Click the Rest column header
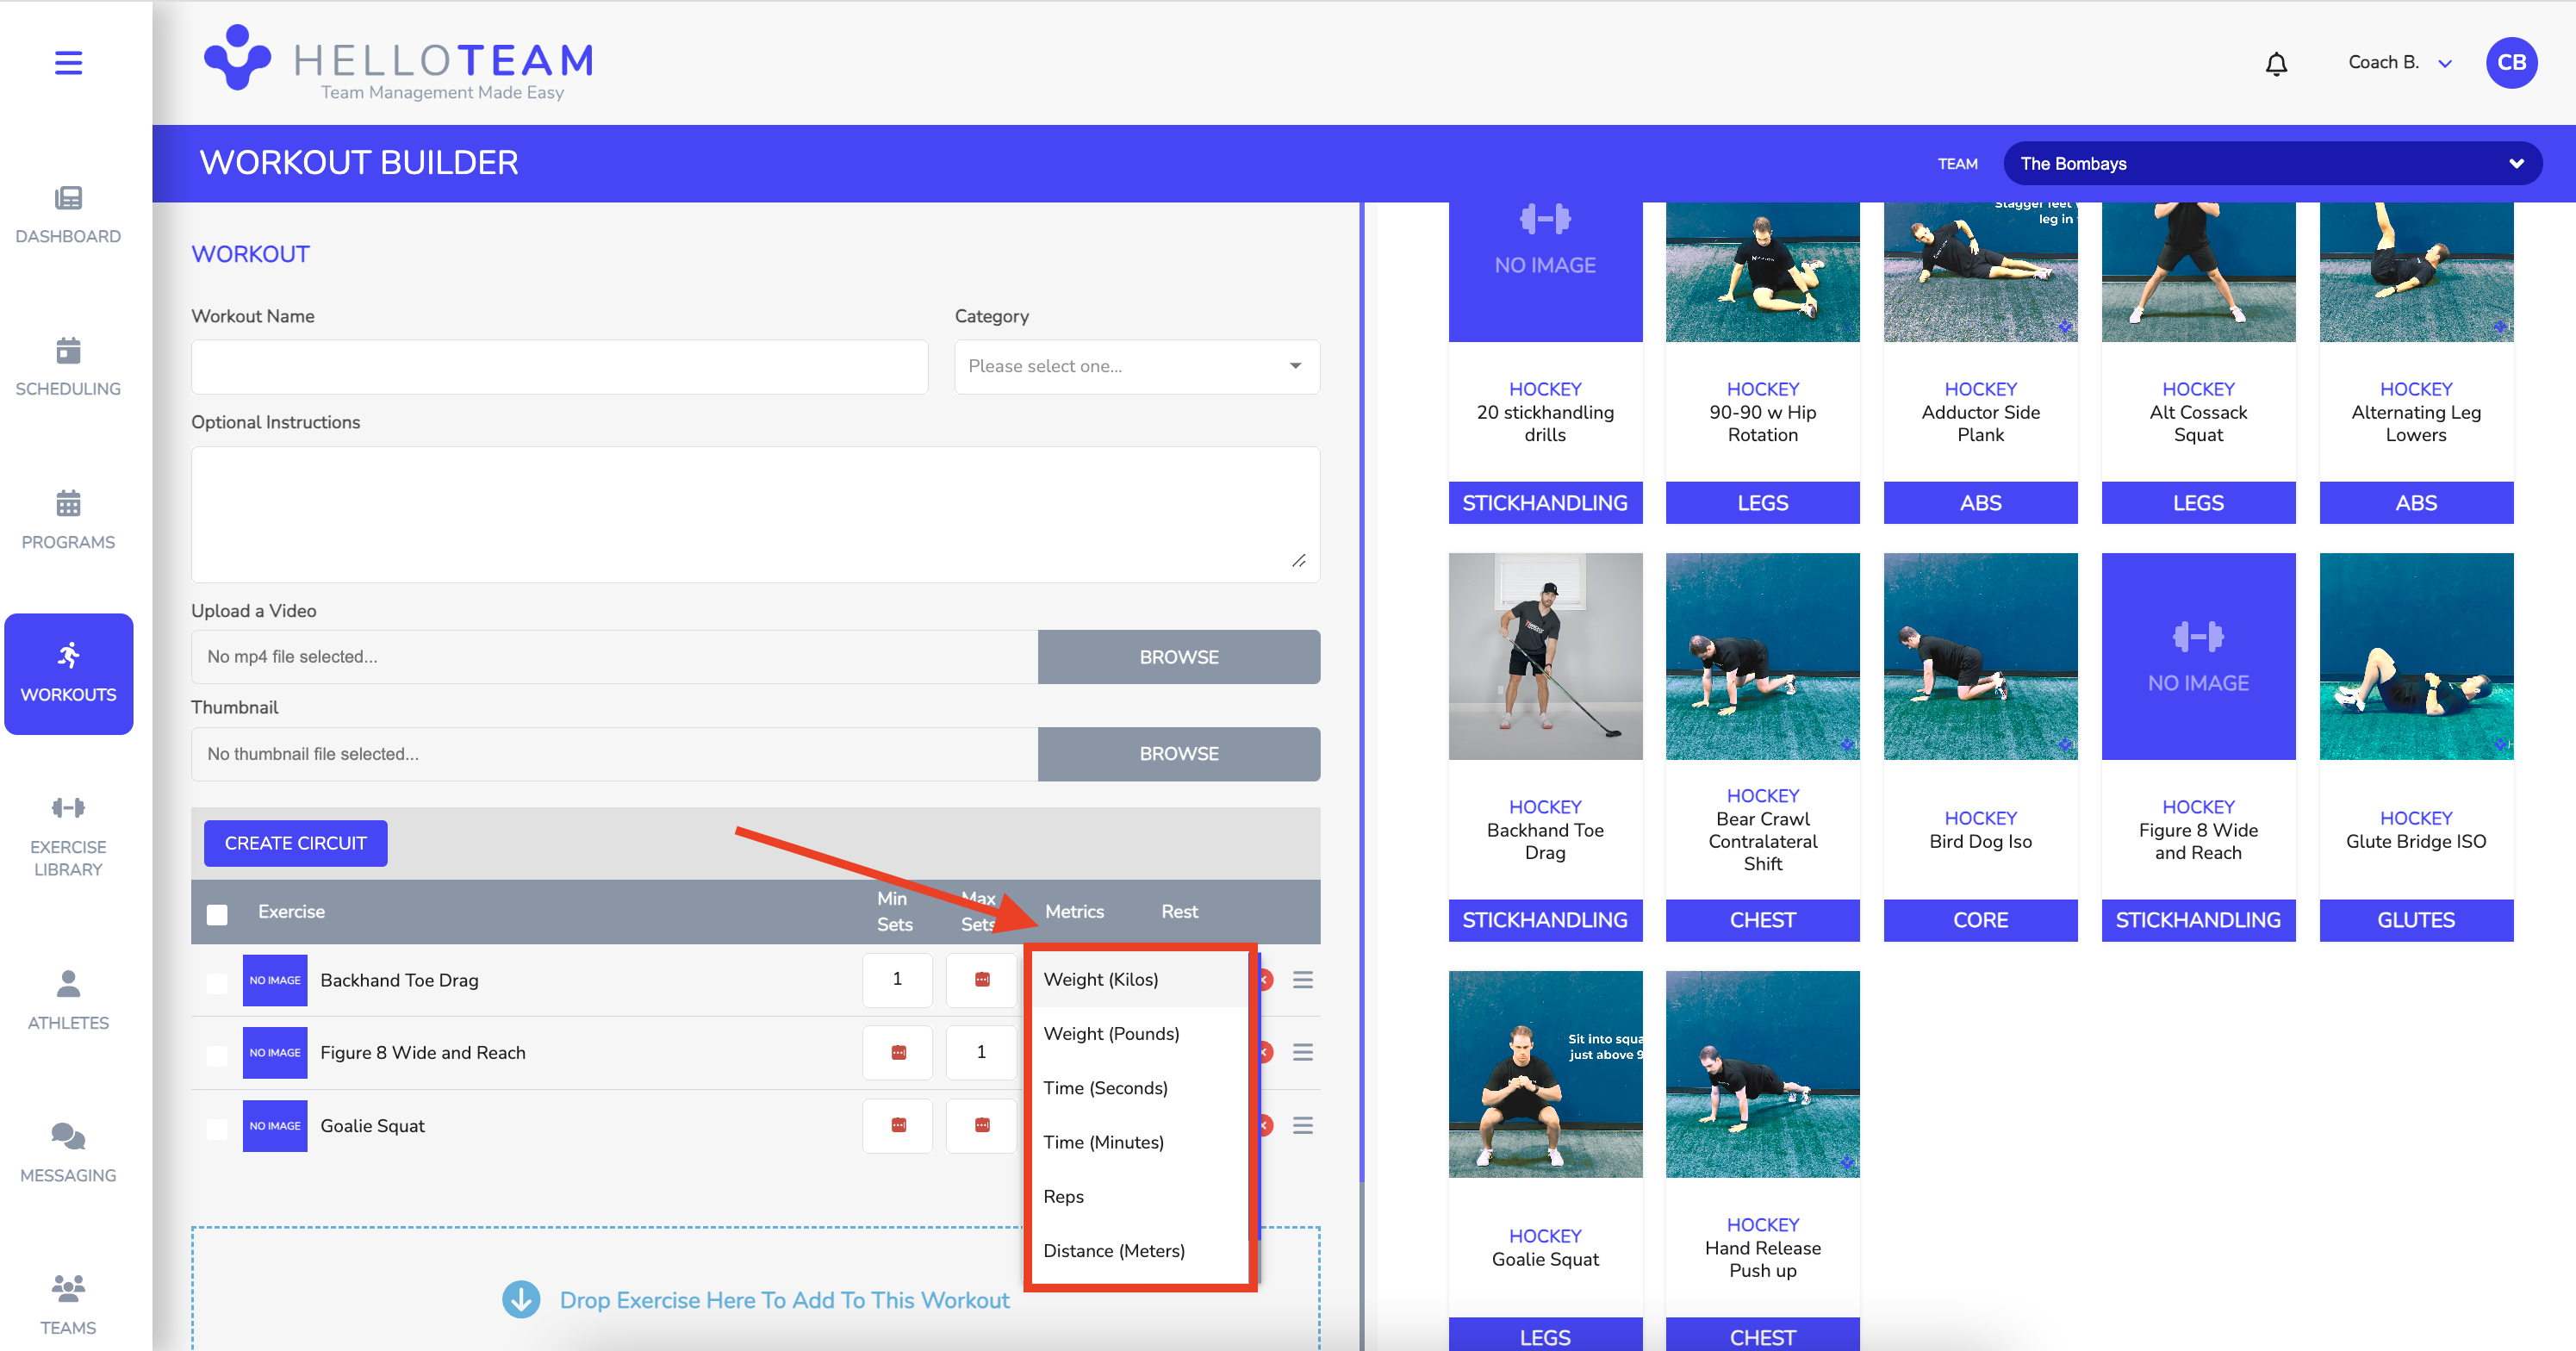 pyautogui.click(x=1179, y=911)
